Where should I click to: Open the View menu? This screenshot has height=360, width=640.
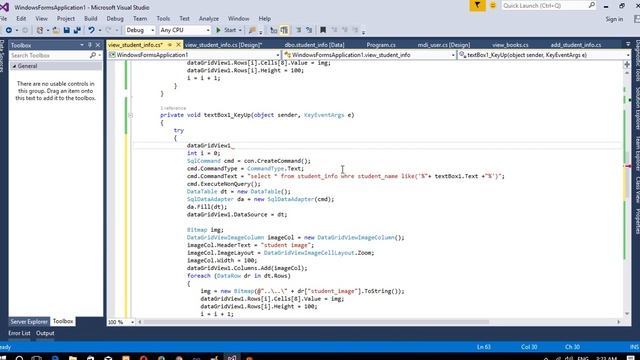point(41,19)
